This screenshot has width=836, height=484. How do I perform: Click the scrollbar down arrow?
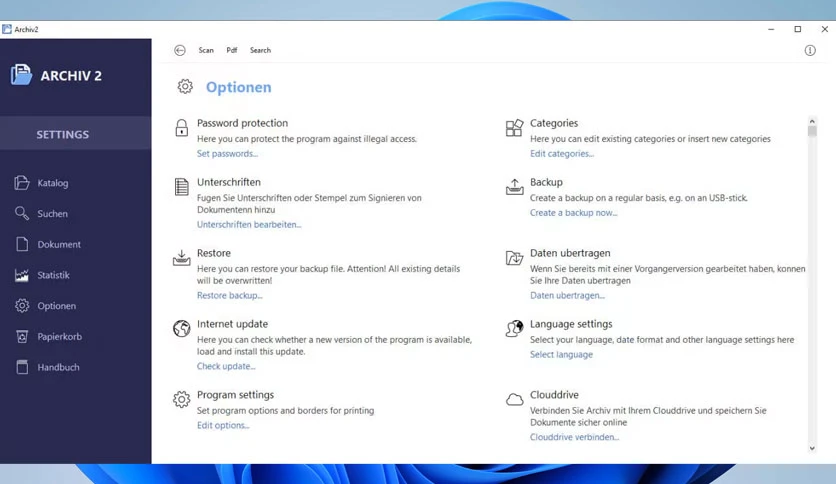tap(812, 448)
